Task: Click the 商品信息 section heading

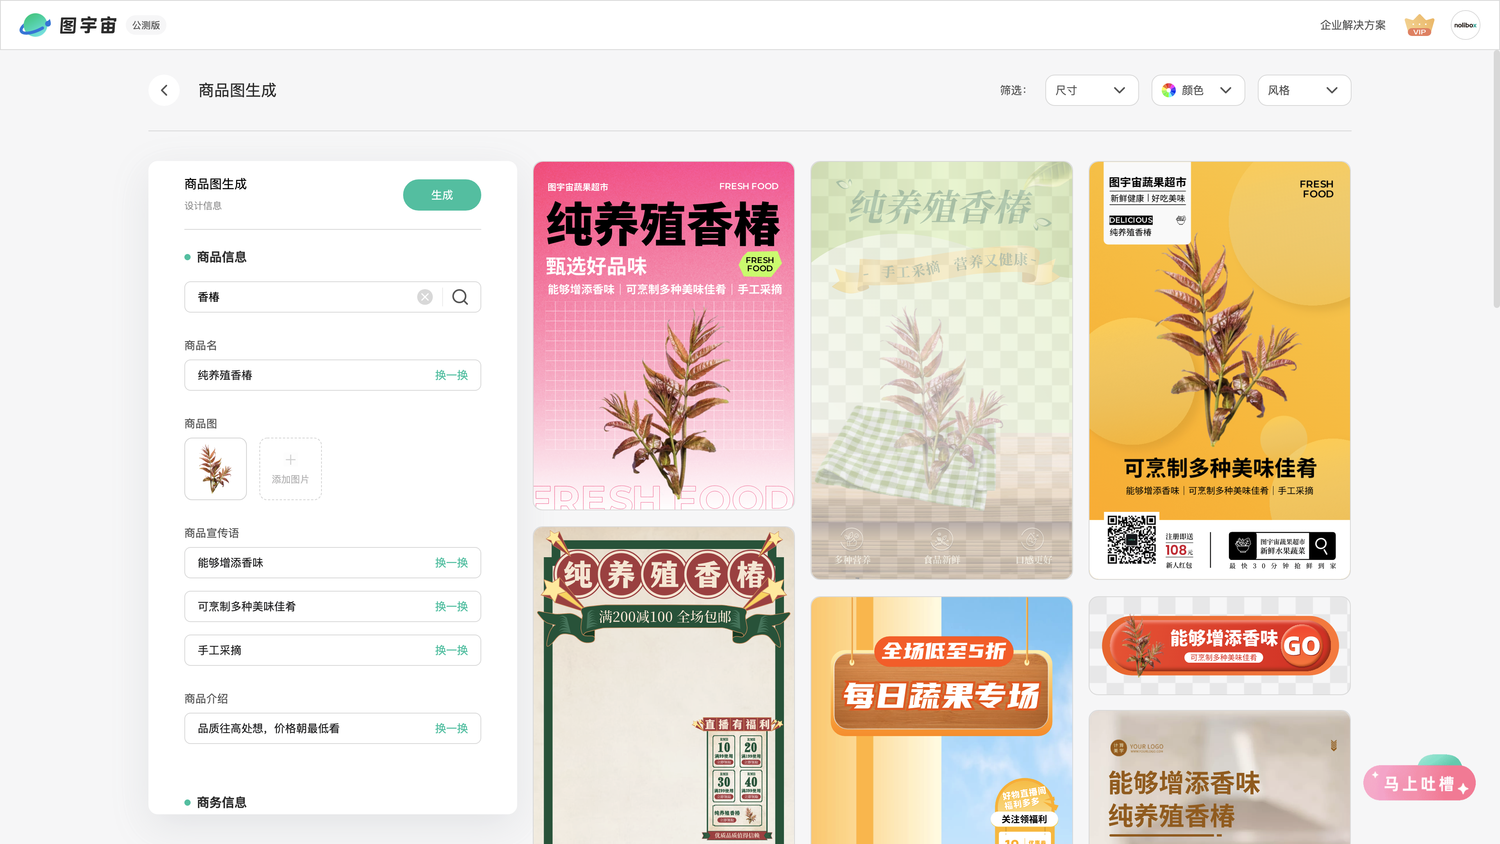Action: [221, 257]
